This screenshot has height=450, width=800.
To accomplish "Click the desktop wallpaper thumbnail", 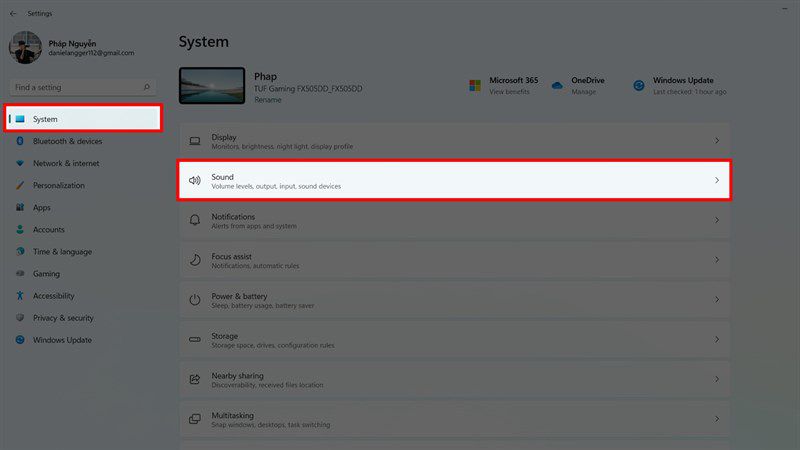I will click(x=212, y=85).
